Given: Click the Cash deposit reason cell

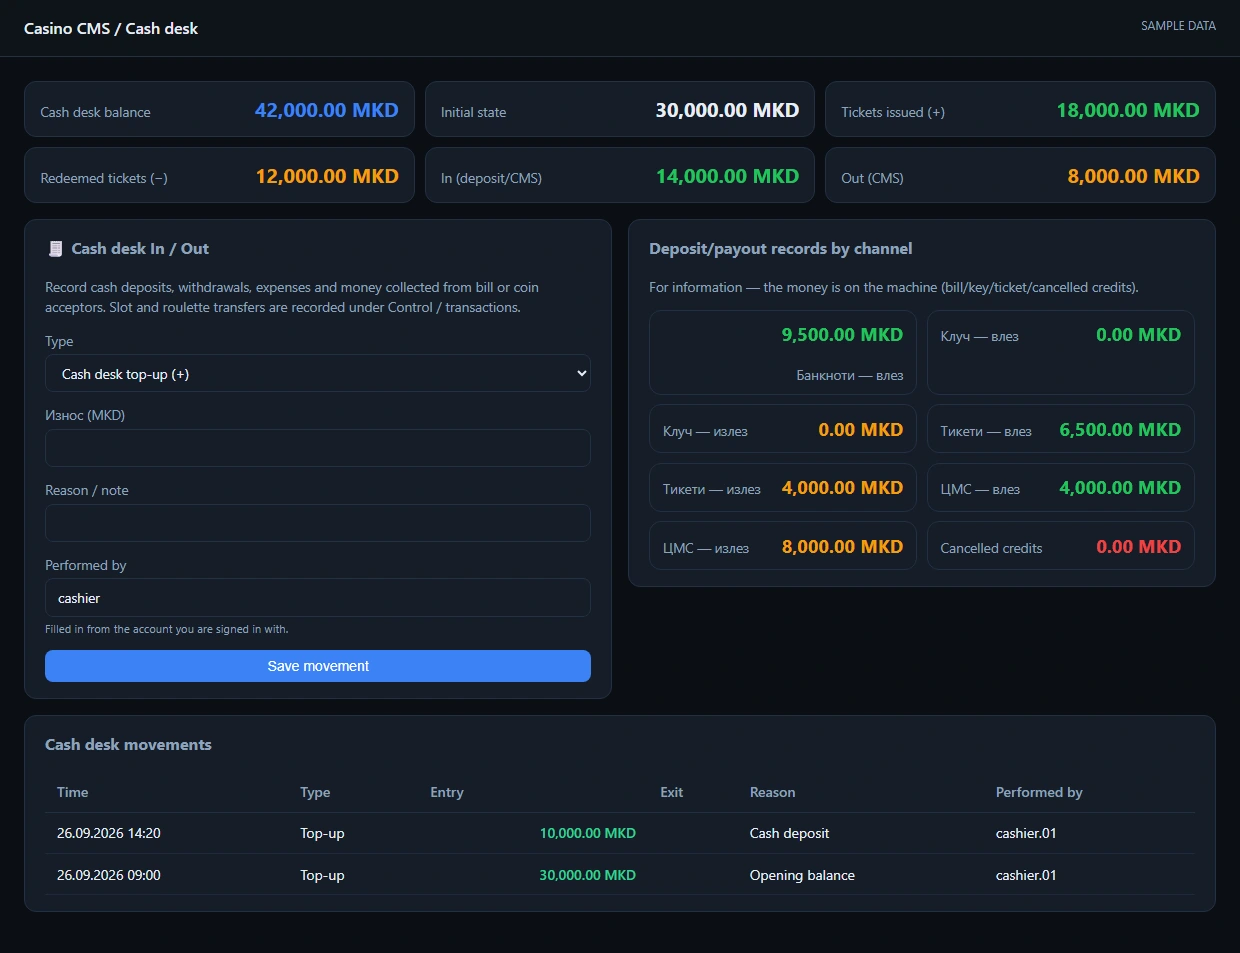Looking at the screenshot, I should (x=789, y=833).
